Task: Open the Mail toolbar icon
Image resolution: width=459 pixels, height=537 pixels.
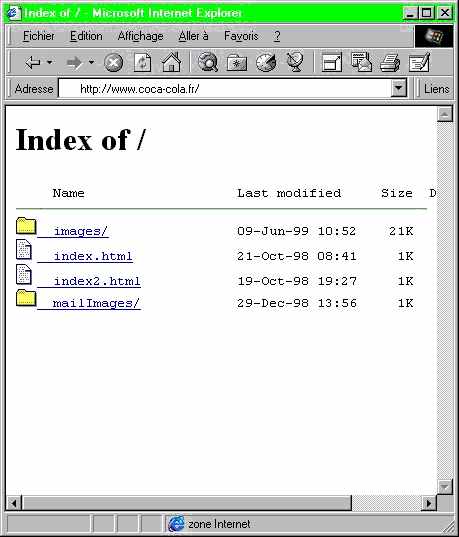Action: click(361, 62)
